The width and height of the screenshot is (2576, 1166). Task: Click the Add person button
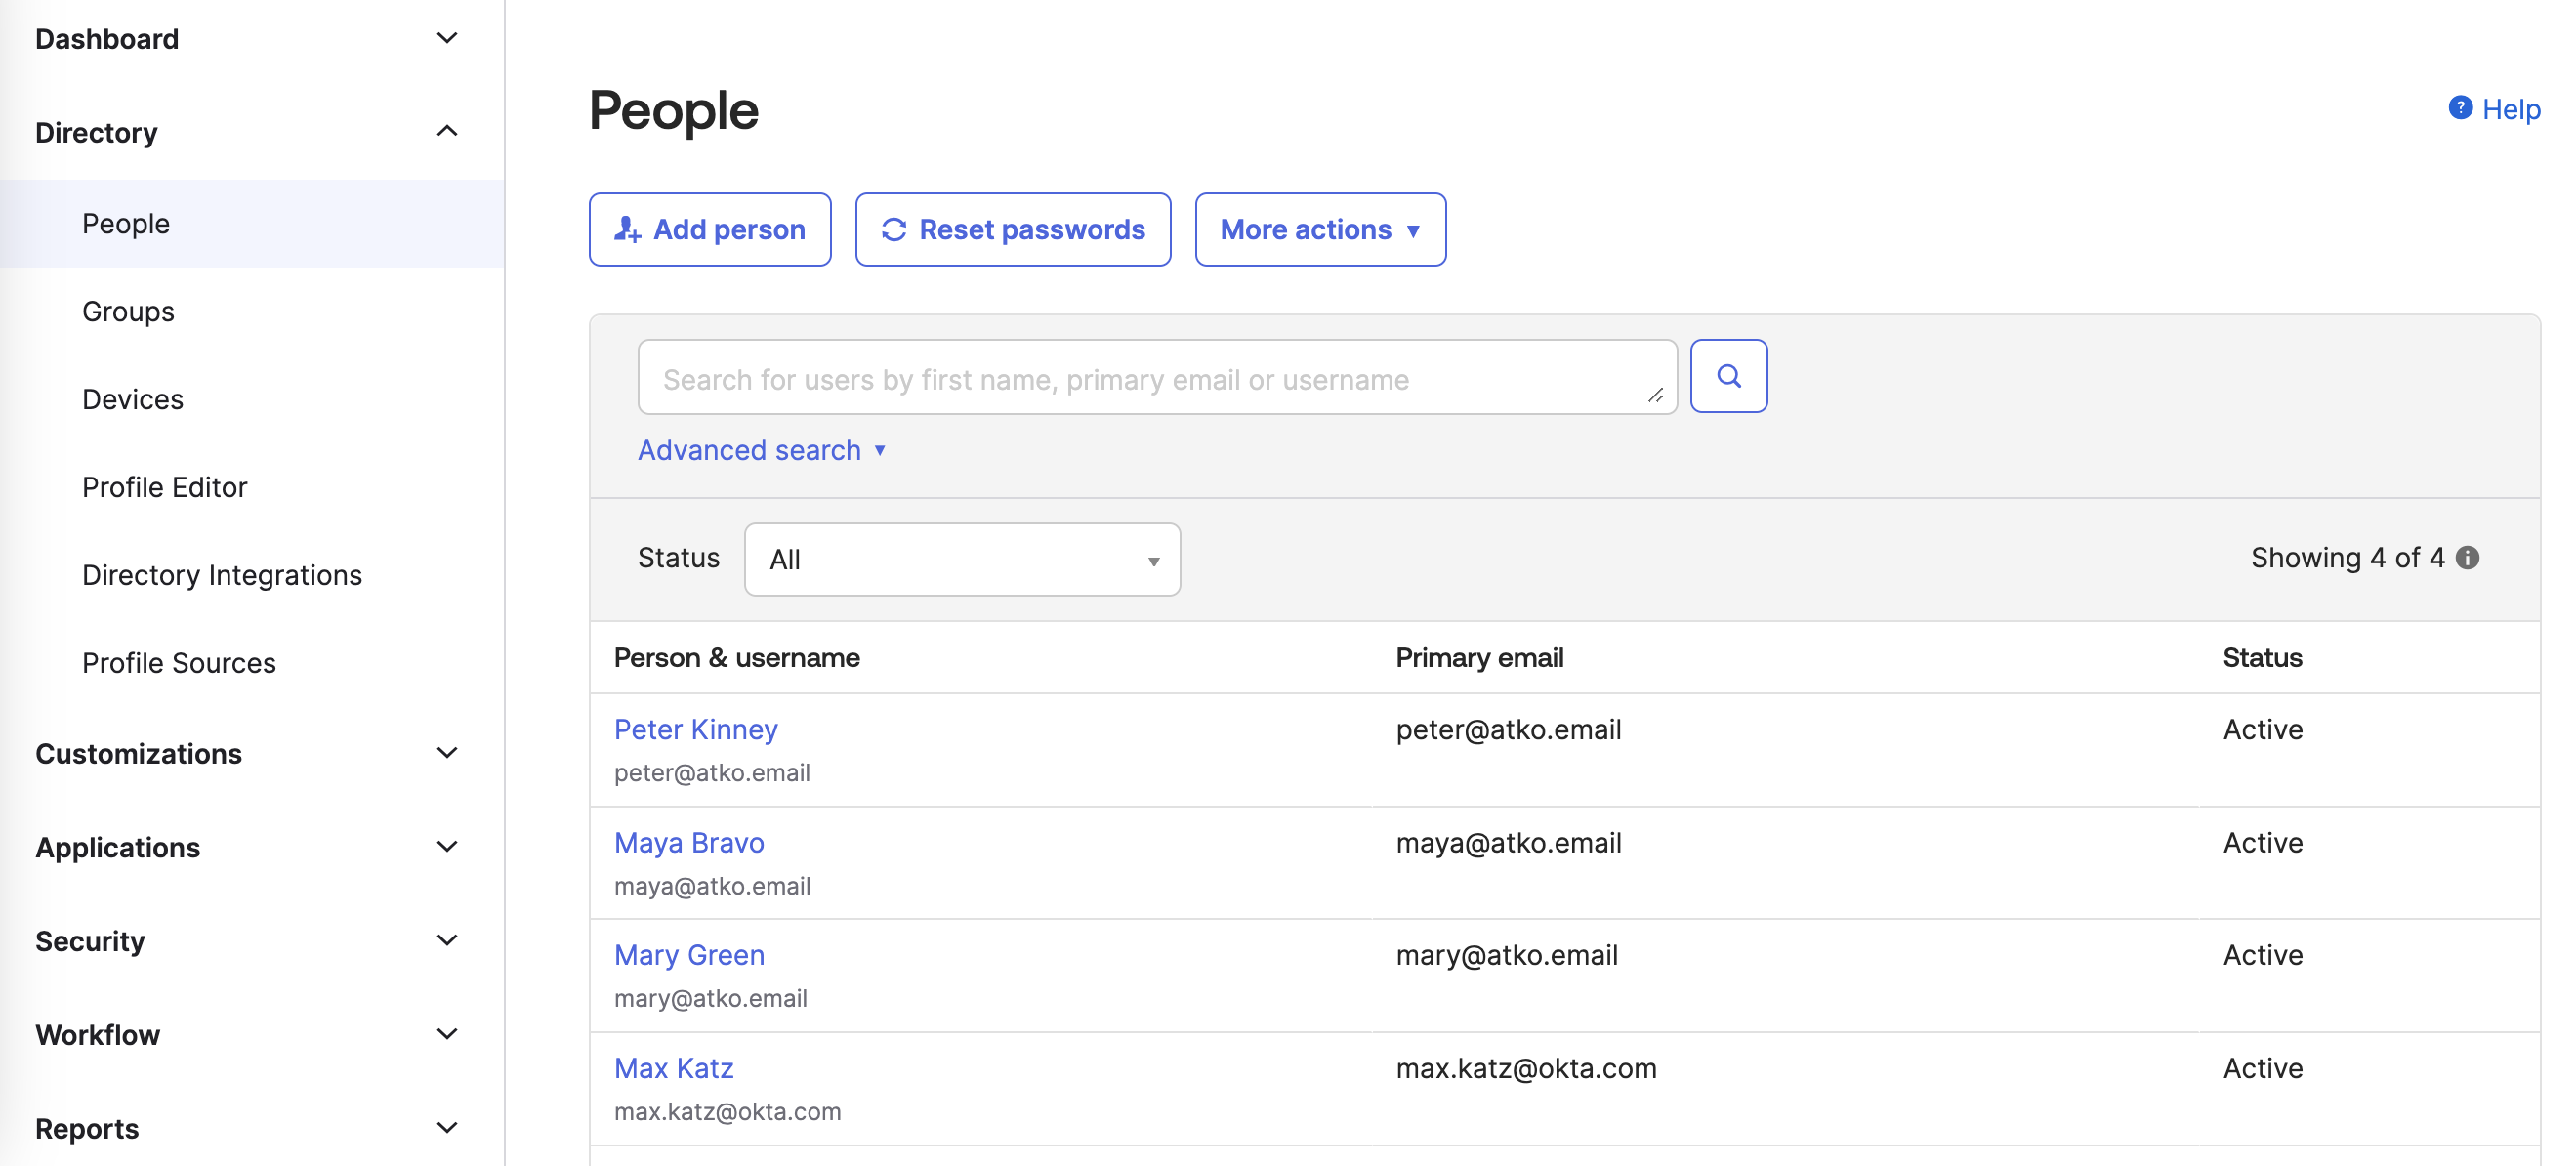tap(709, 229)
